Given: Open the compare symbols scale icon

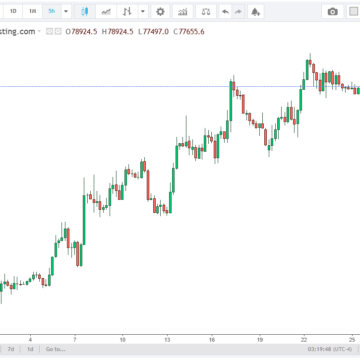Looking at the screenshot, I should click(206, 12).
